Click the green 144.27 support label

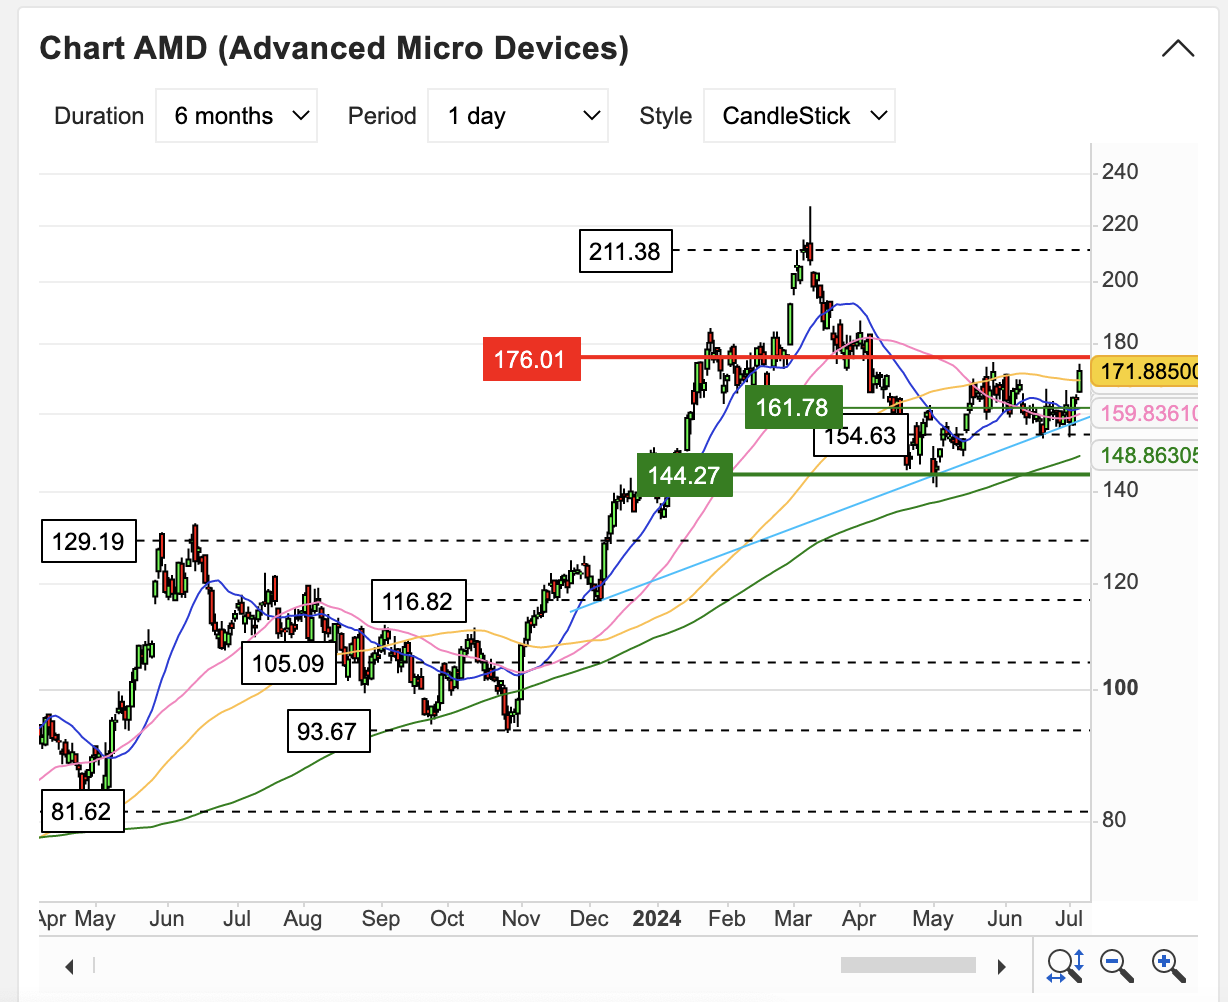tap(685, 474)
